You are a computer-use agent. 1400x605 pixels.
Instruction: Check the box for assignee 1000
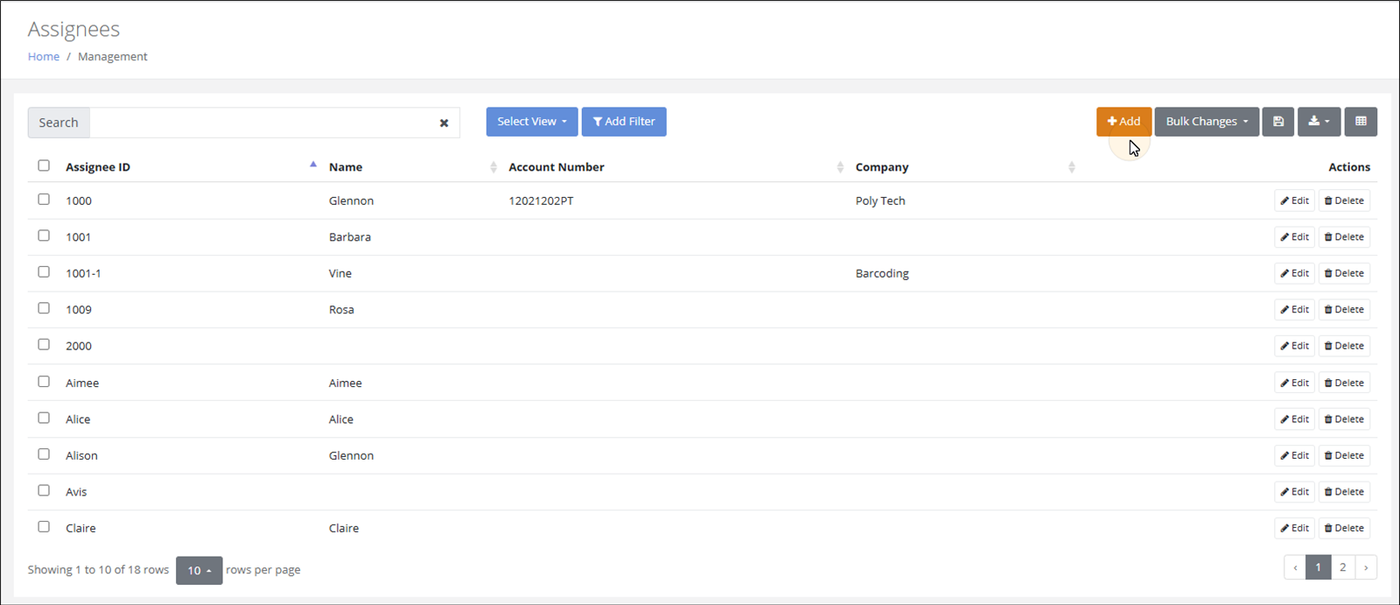pyautogui.click(x=44, y=199)
